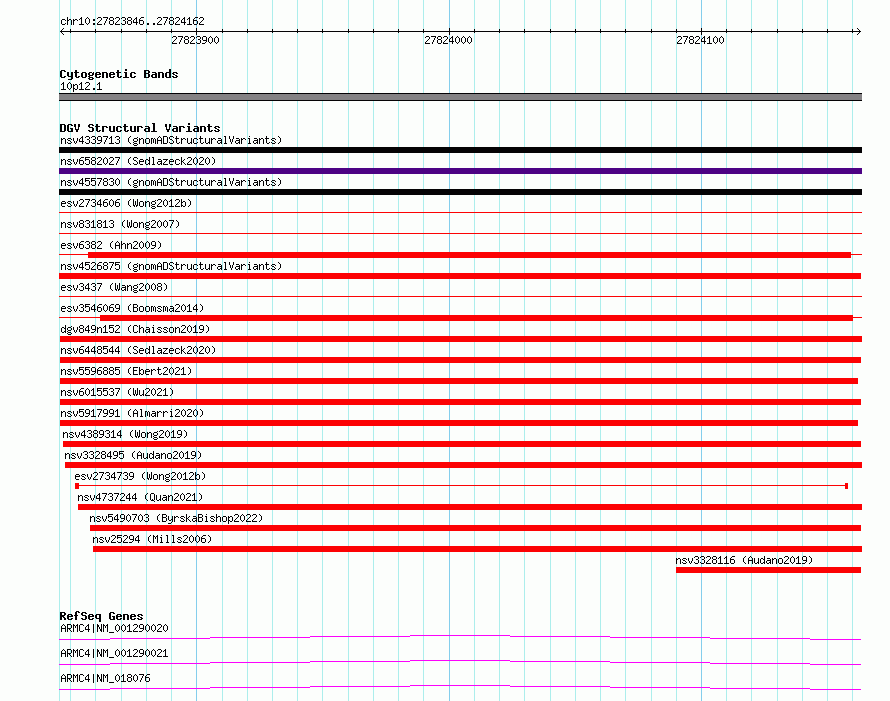This screenshot has width=890, height=701.
Task: Click the grey 10p12.1 cytogenetic band bar
Action: 460,97
